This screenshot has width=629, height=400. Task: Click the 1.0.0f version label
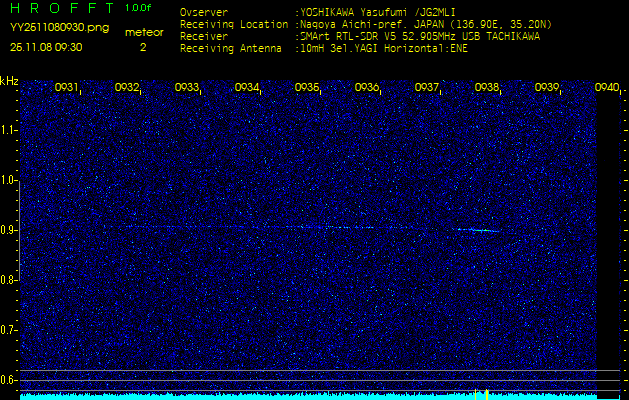(139, 8)
